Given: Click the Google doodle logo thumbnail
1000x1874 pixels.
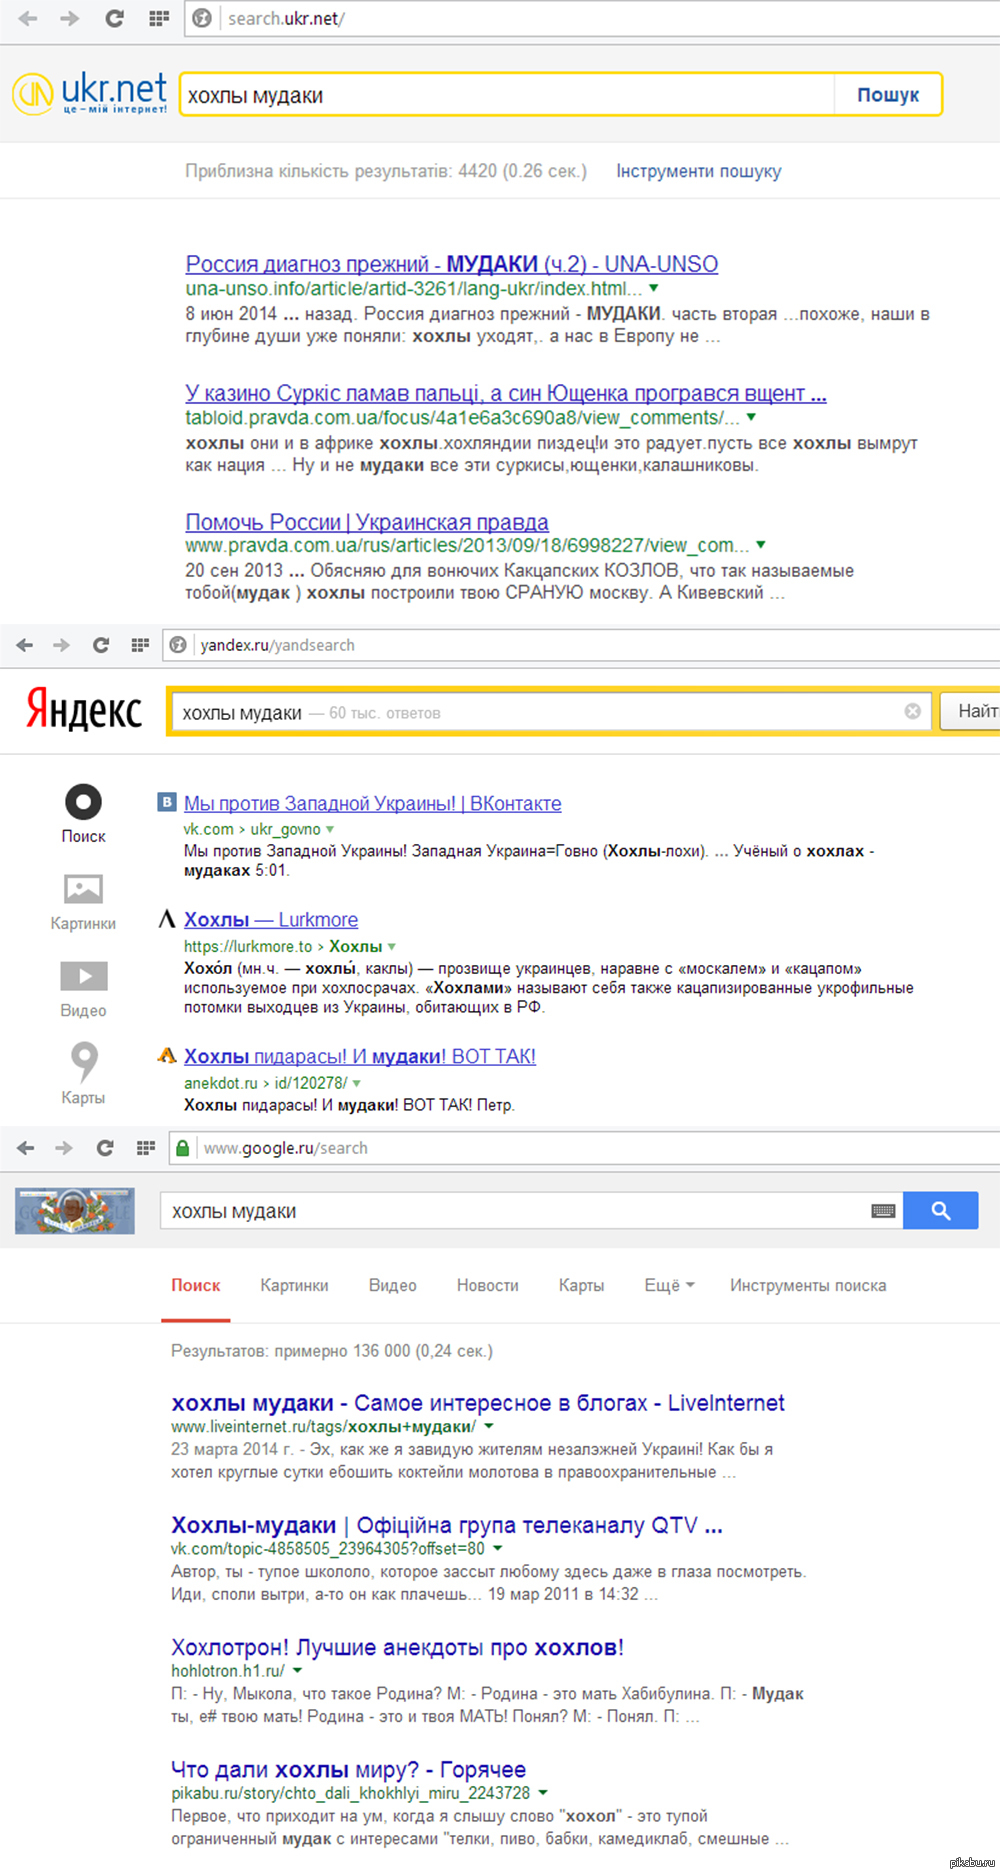Looking at the screenshot, I should pyautogui.click(x=75, y=1211).
